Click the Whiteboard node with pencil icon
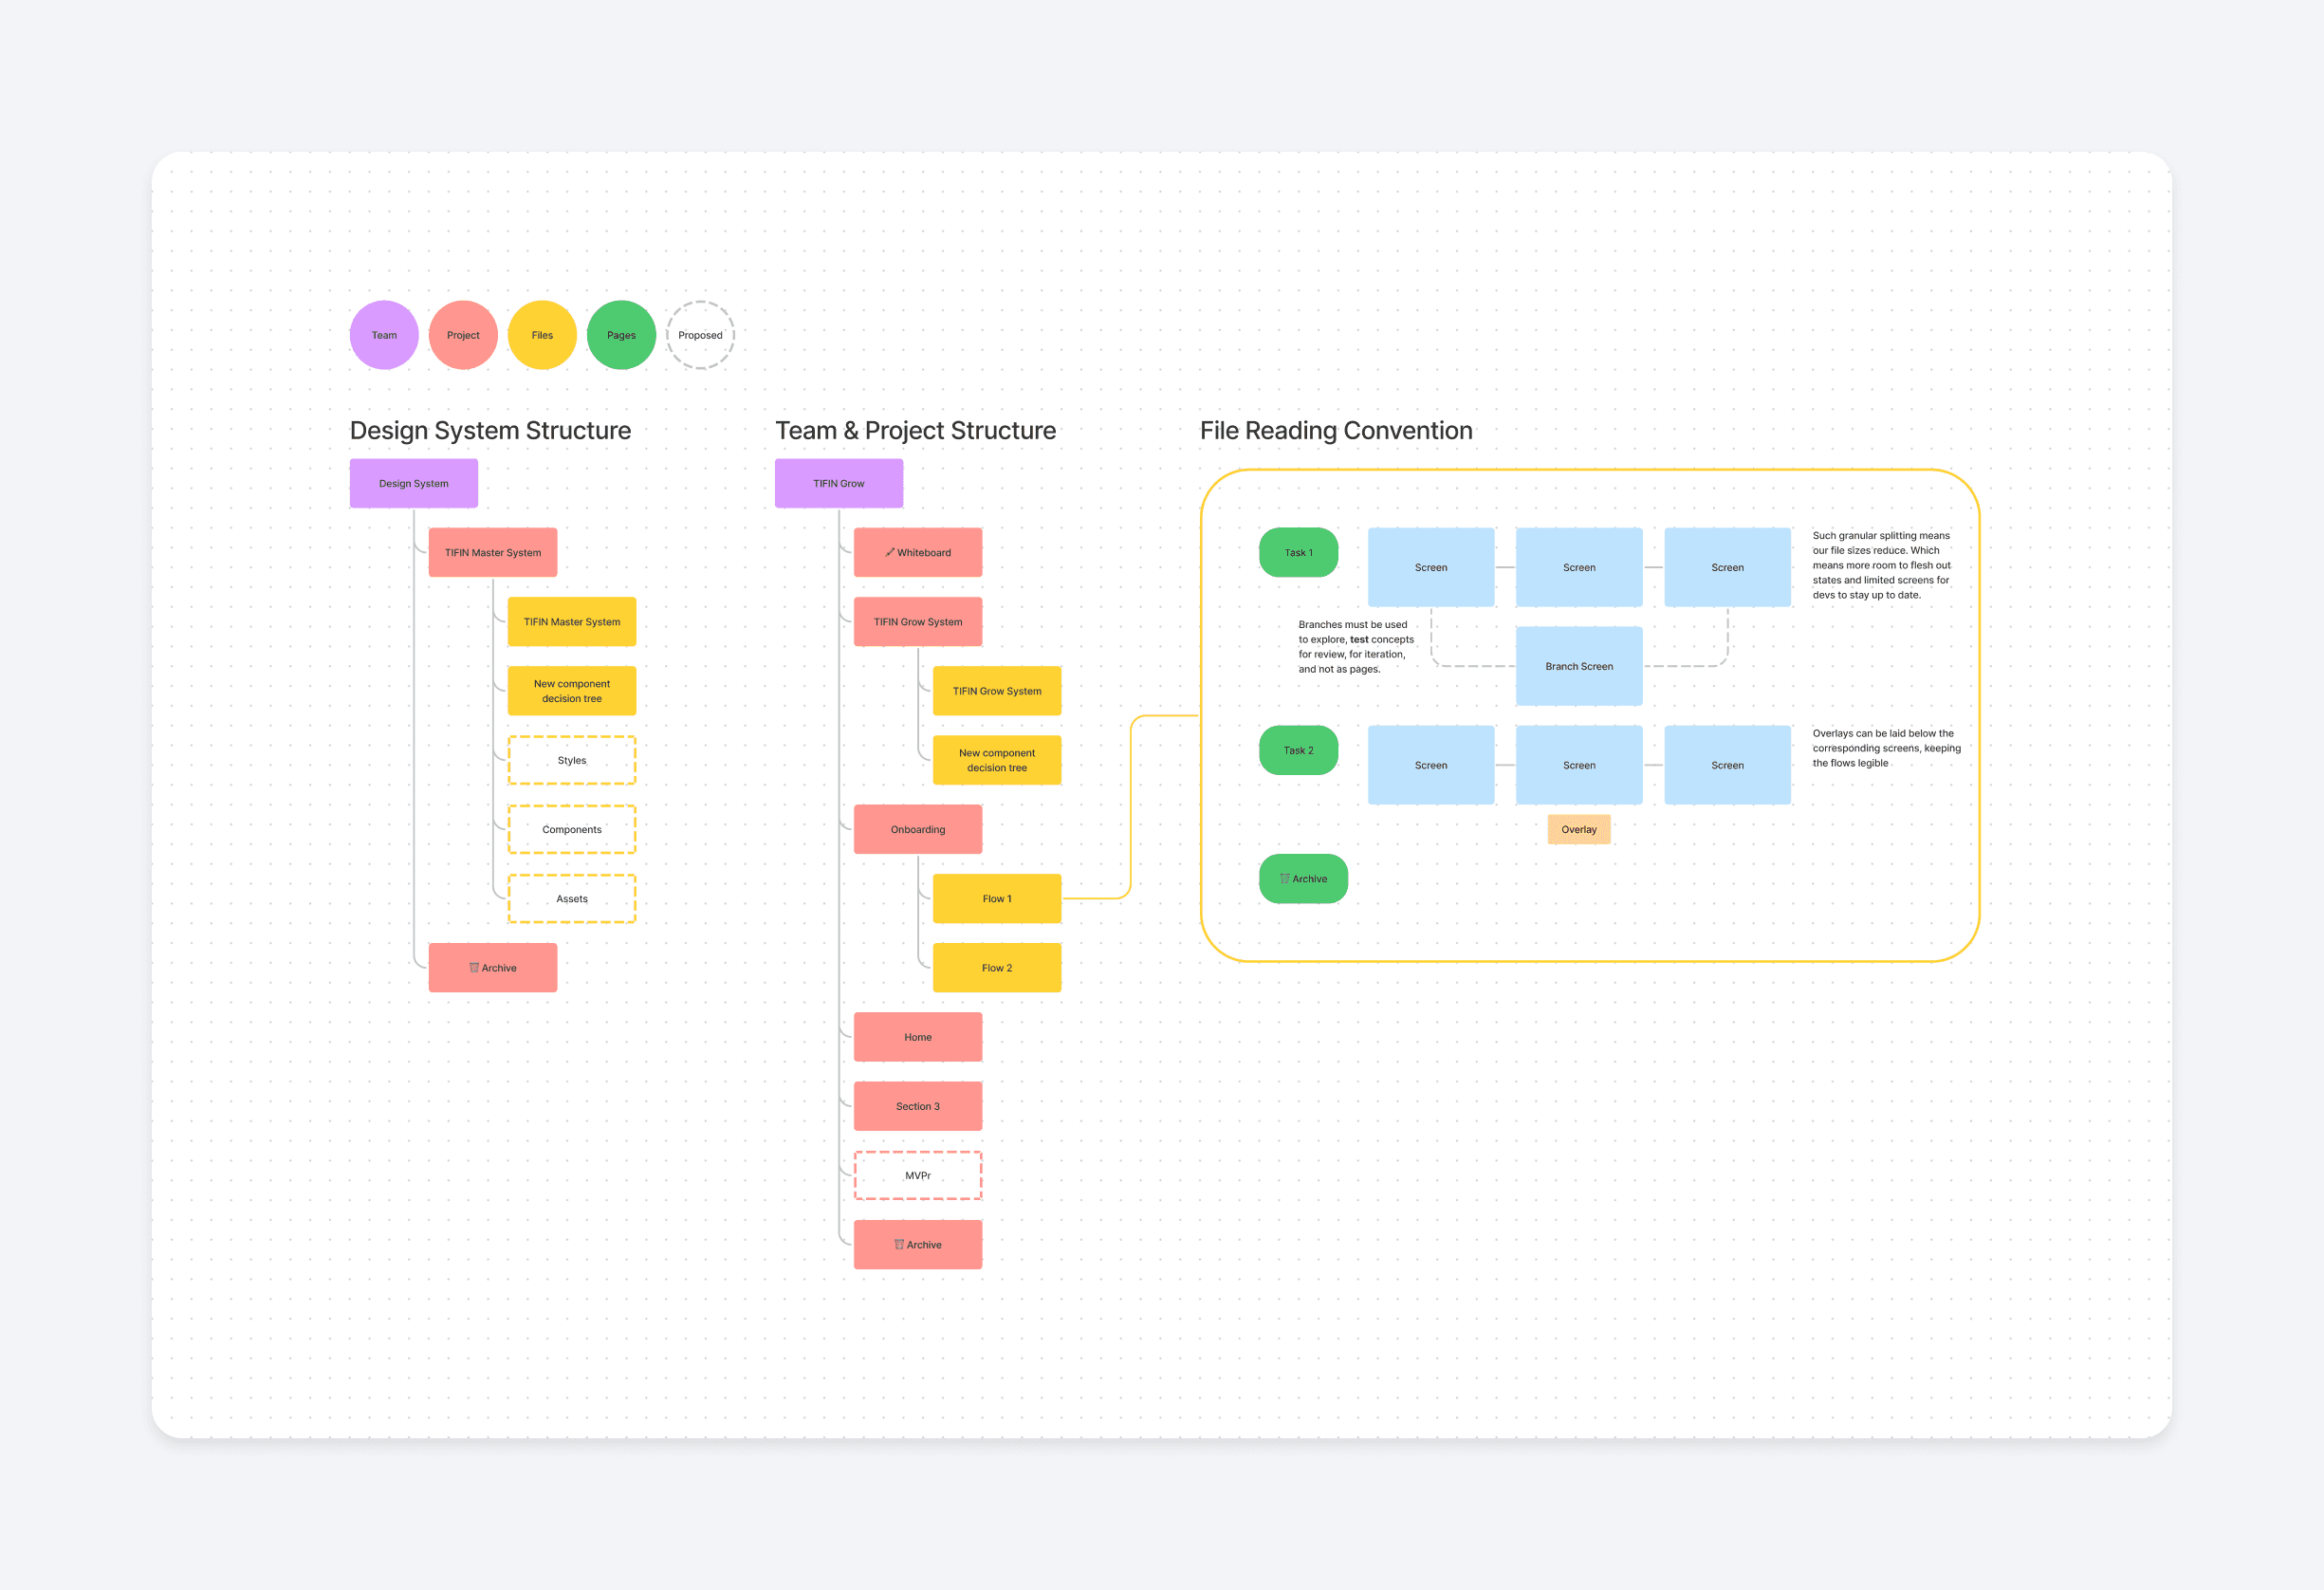2324x1590 pixels. pyautogui.click(x=917, y=552)
